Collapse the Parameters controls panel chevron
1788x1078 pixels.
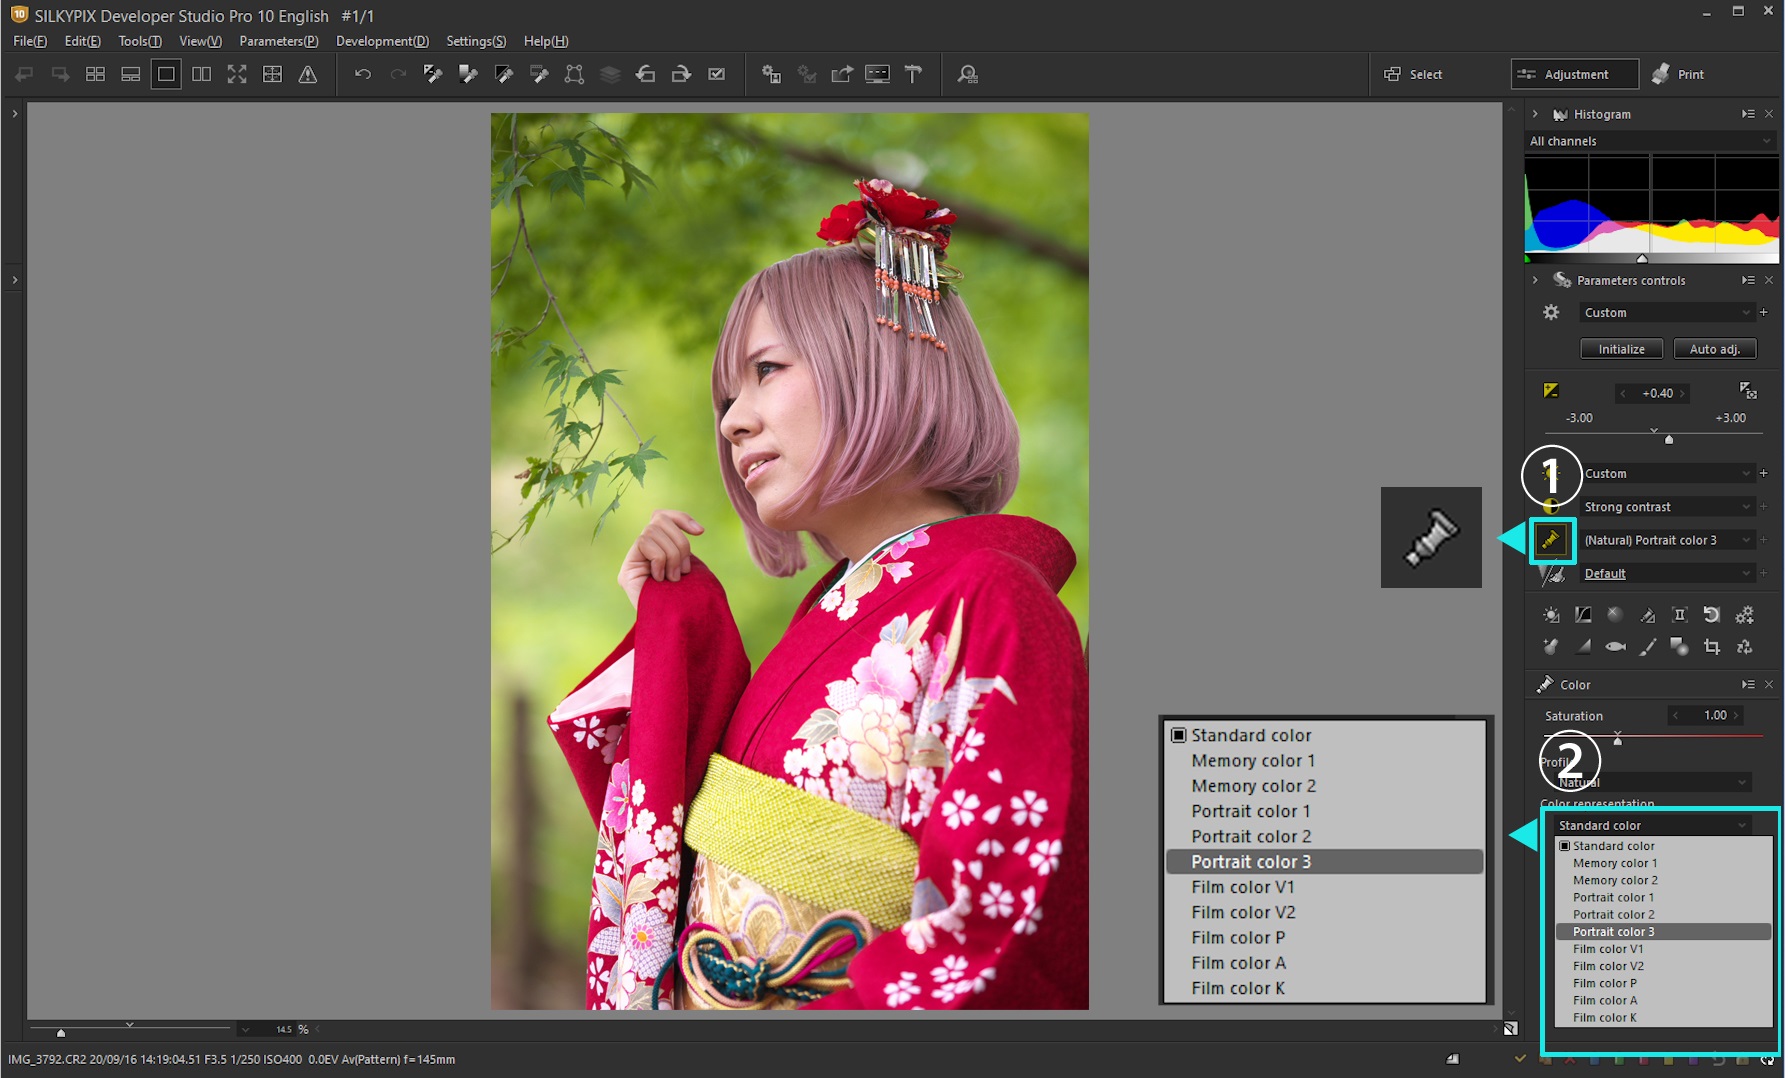pyautogui.click(x=1535, y=280)
